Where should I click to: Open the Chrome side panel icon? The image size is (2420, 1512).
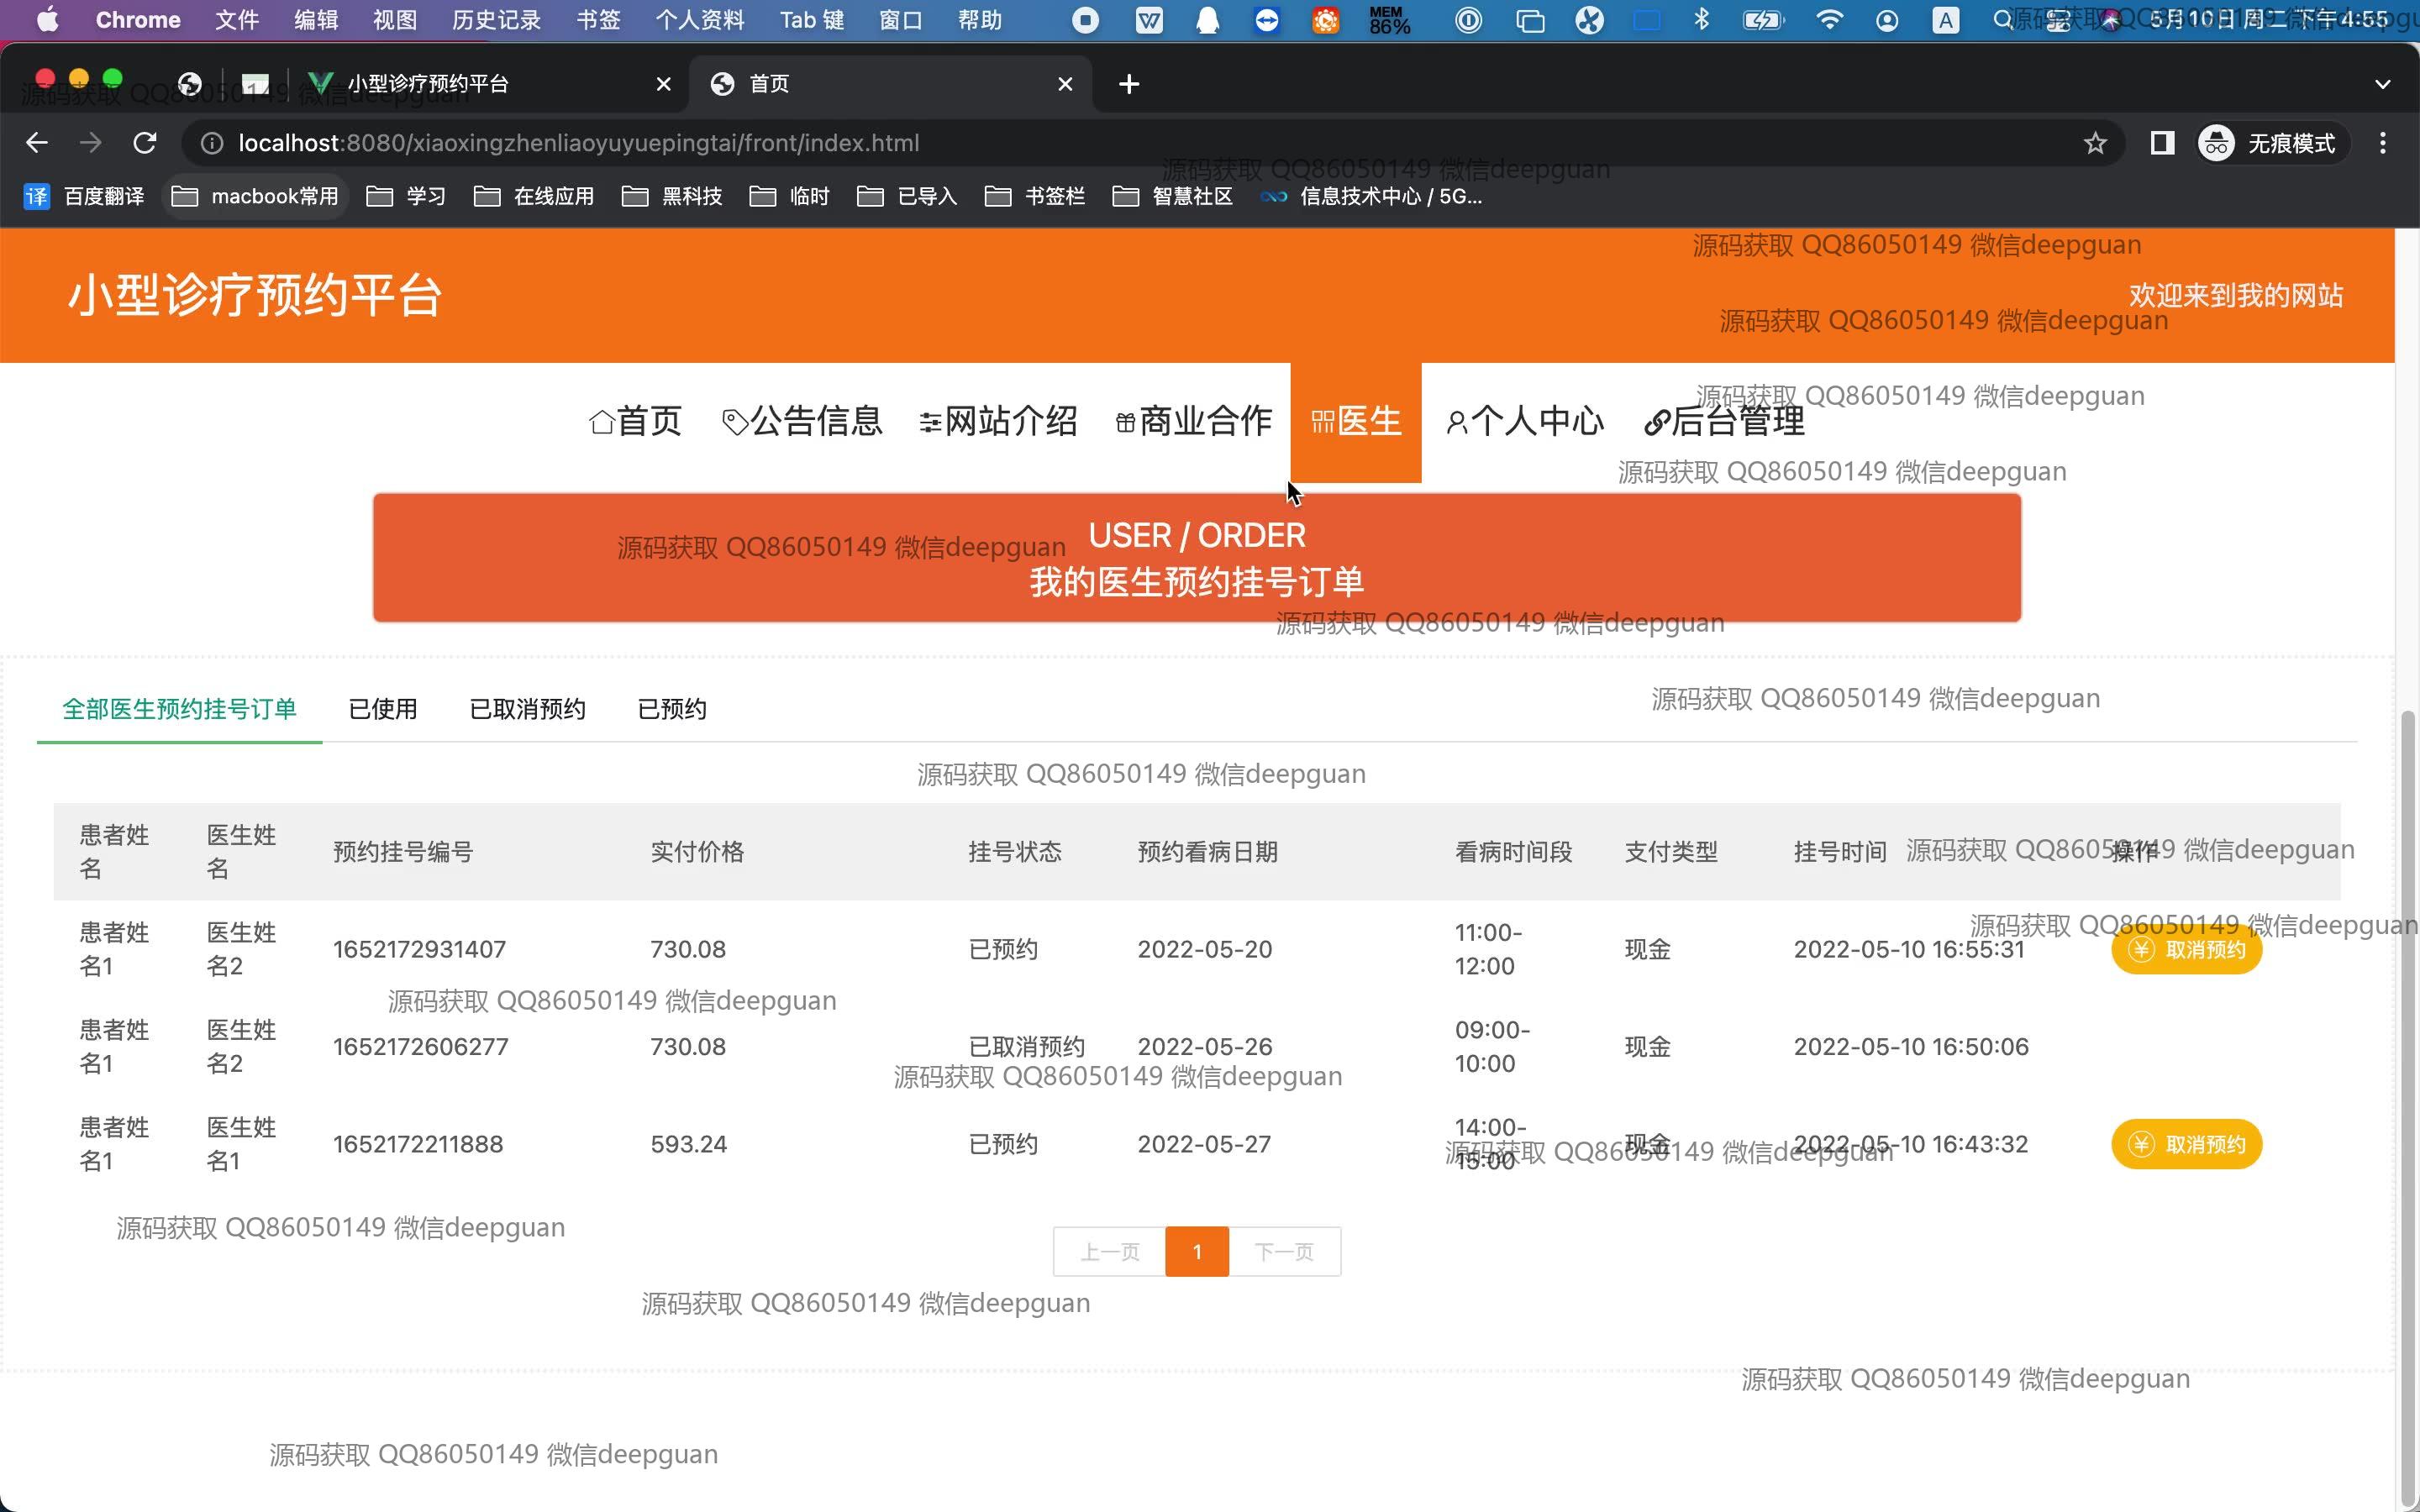pos(2162,143)
